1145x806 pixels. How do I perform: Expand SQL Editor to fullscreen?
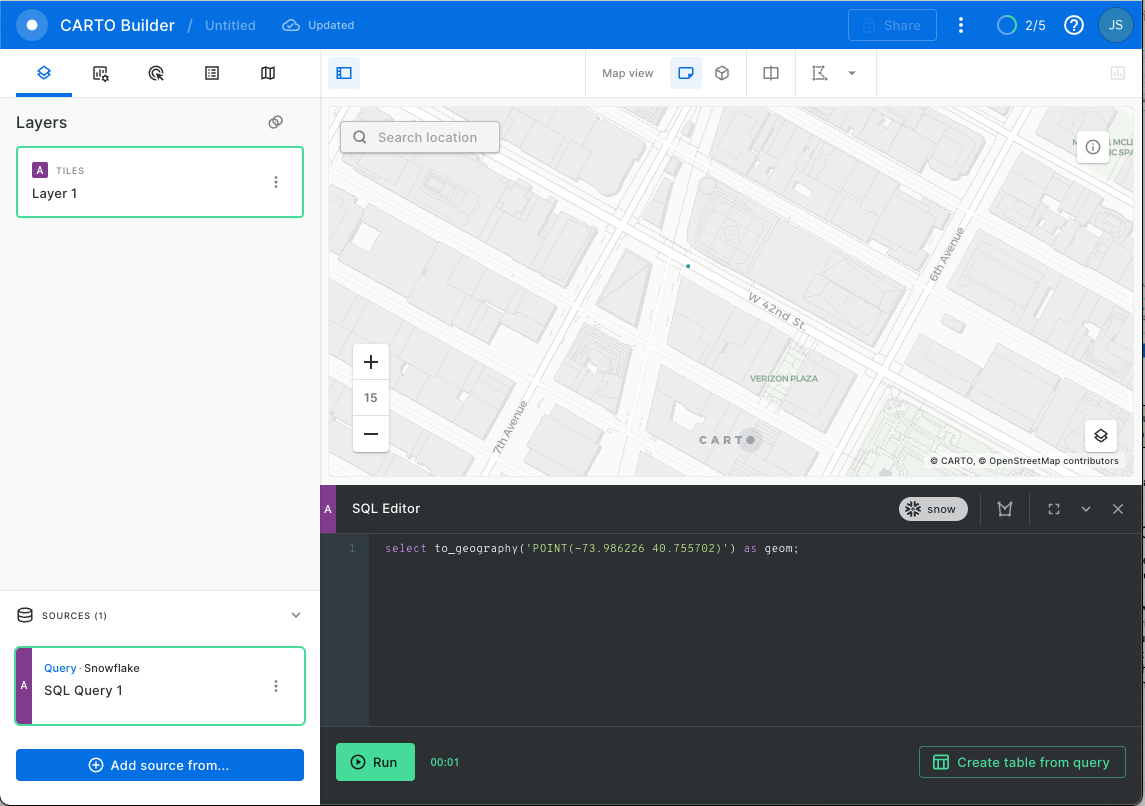tap(1054, 509)
